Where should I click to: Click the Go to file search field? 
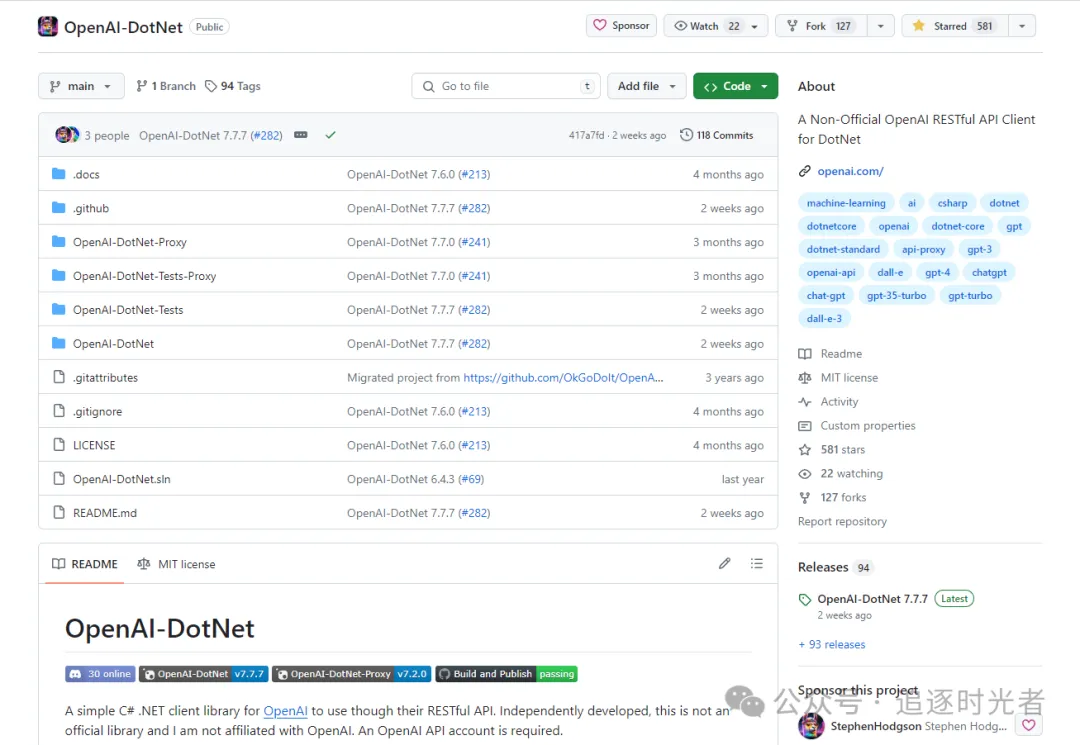coord(506,86)
